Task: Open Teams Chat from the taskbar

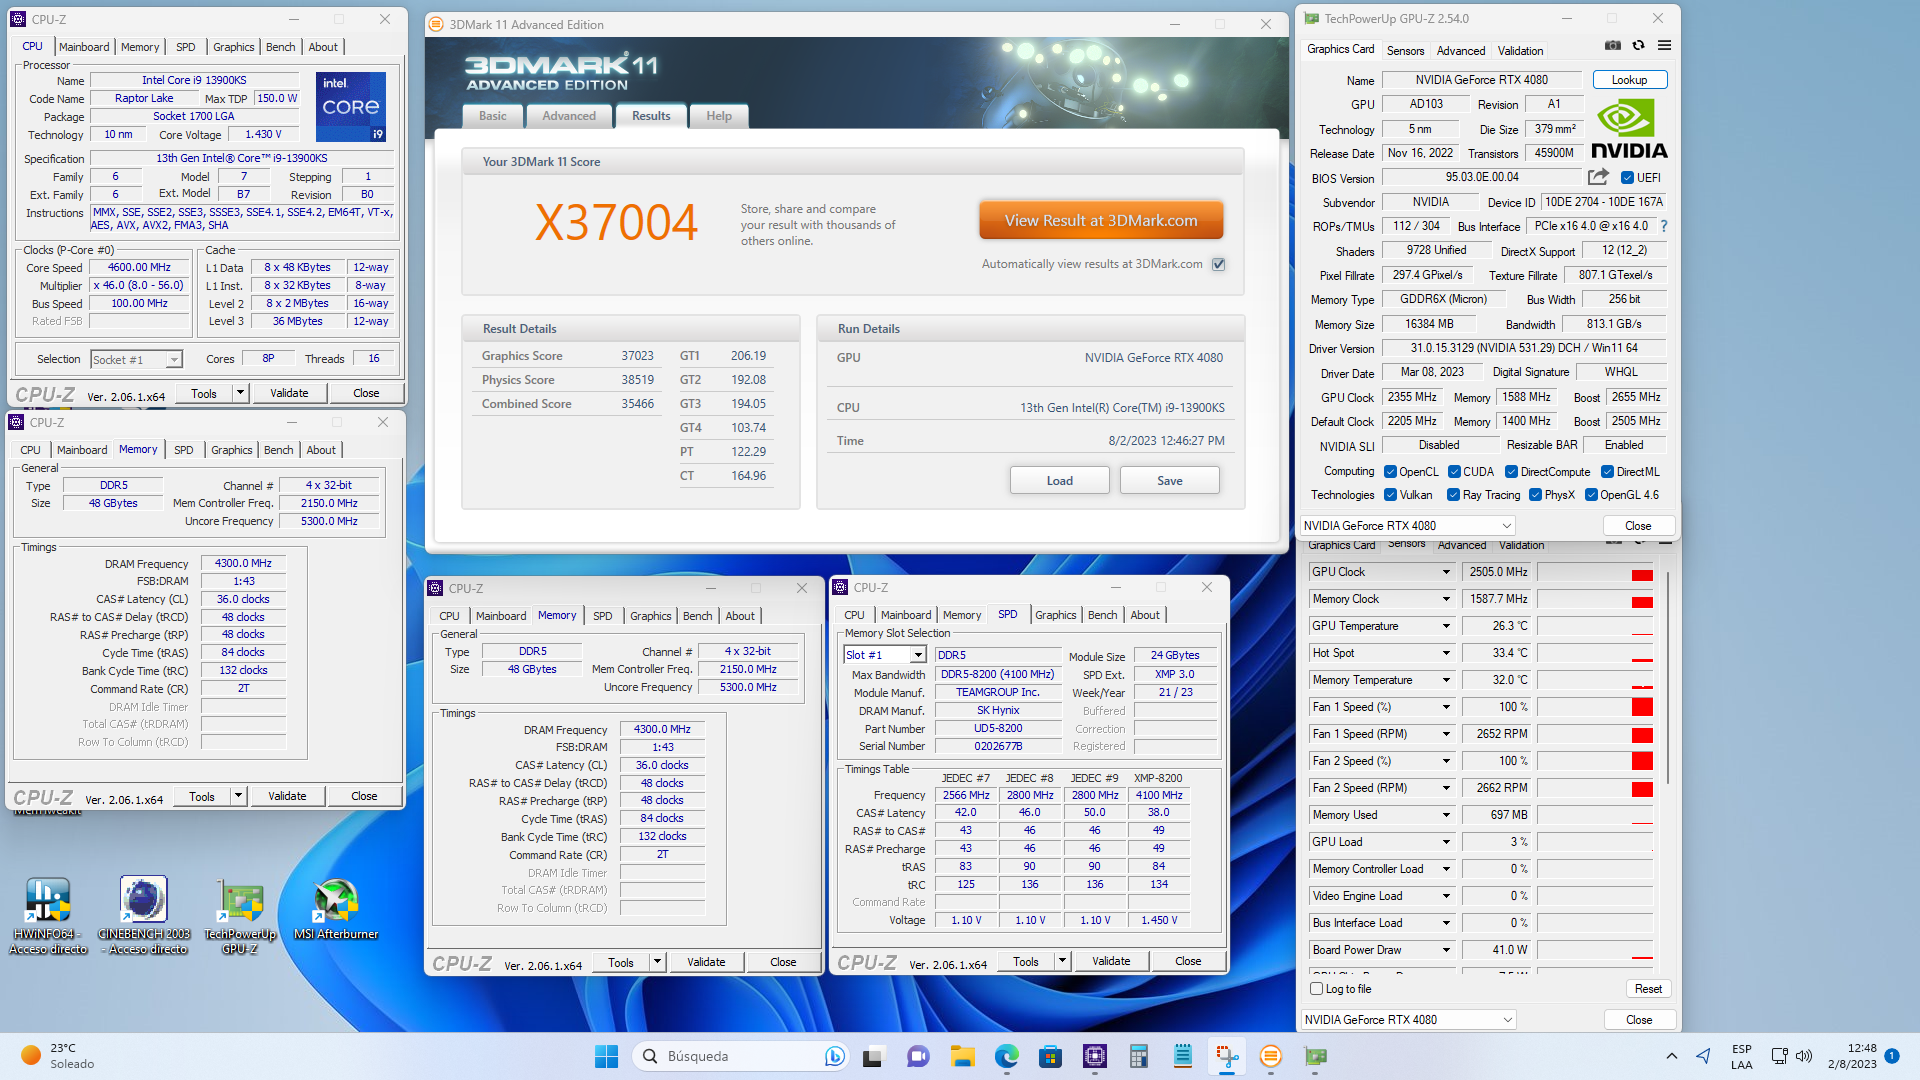Action: pyautogui.click(x=917, y=1056)
